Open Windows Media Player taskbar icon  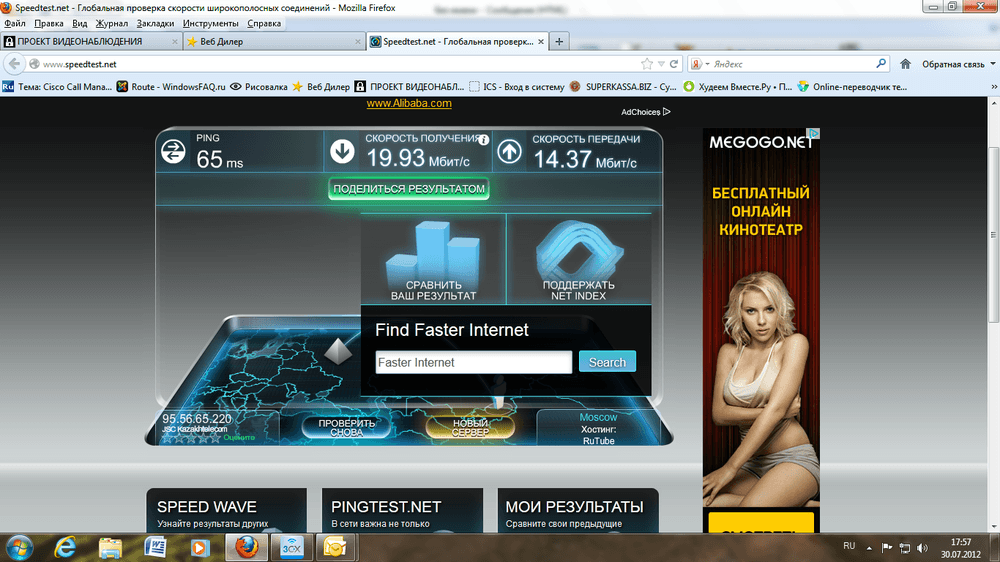(200, 547)
